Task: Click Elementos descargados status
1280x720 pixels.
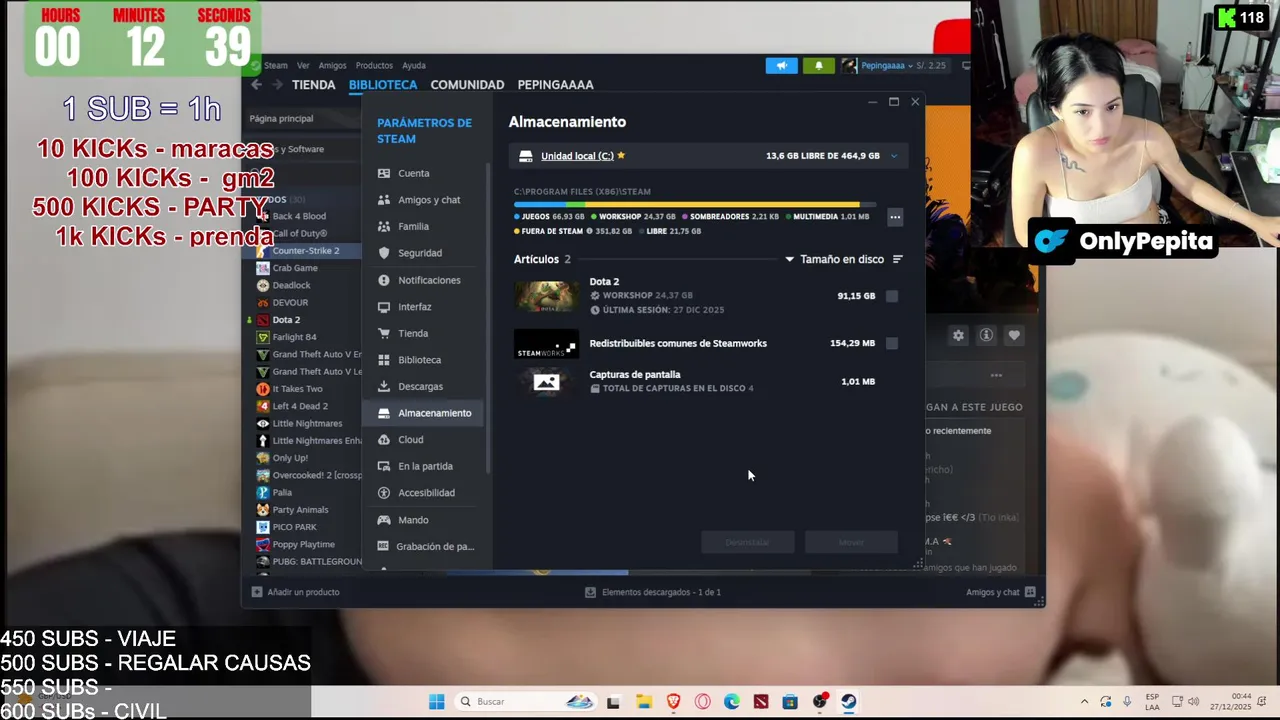Action: [652, 592]
